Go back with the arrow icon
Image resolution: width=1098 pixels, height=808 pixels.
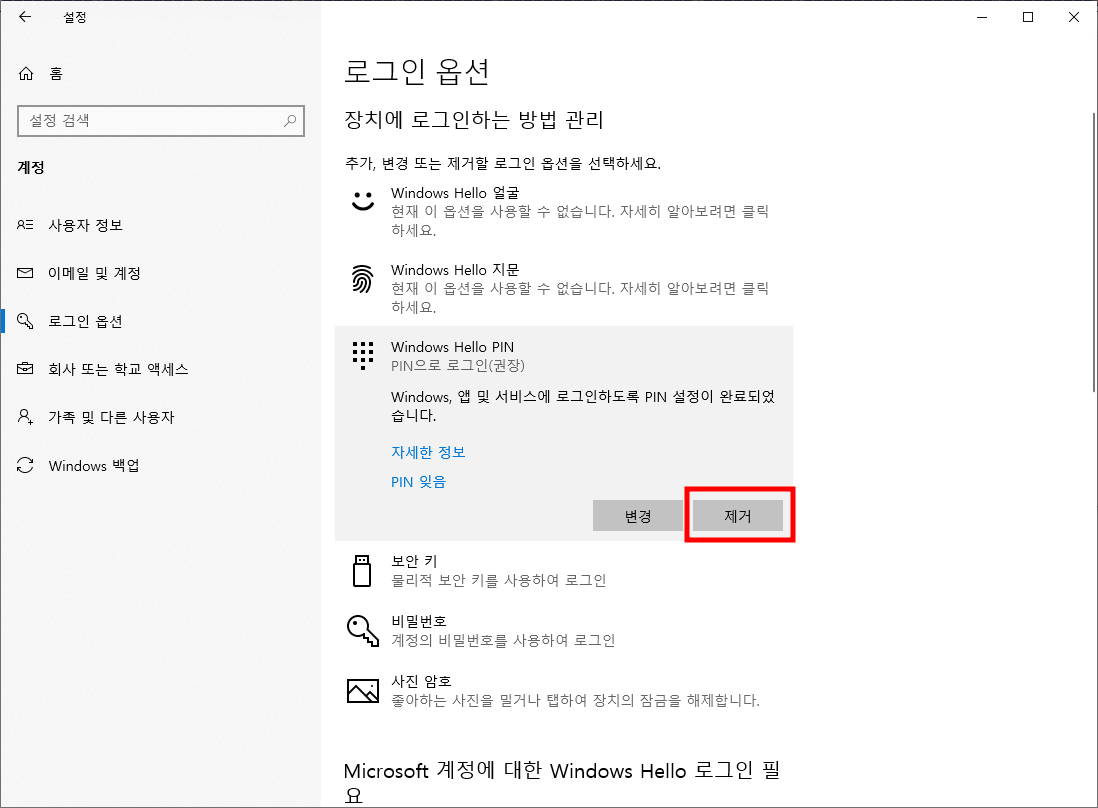[x=25, y=17]
